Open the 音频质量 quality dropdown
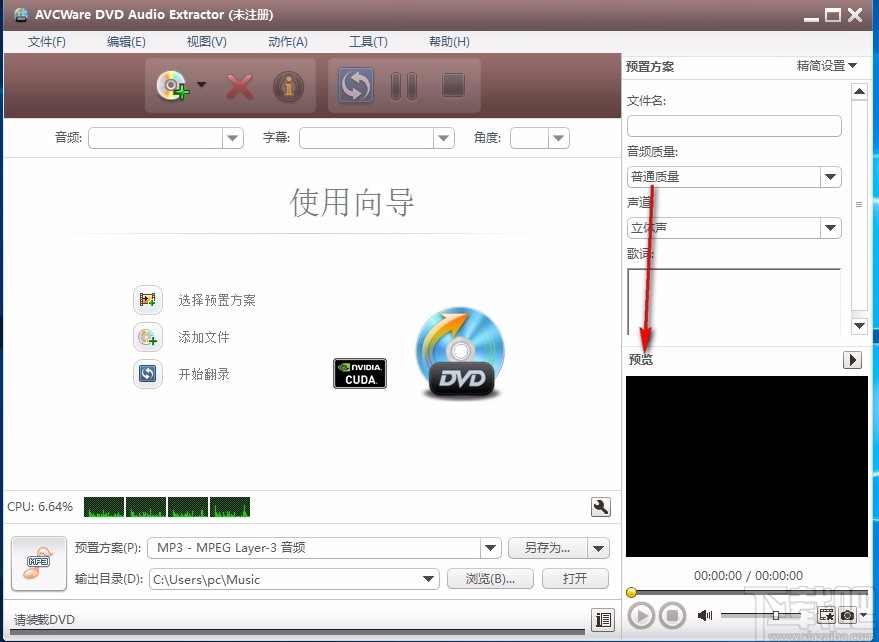 pyautogui.click(x=830, y=177)
